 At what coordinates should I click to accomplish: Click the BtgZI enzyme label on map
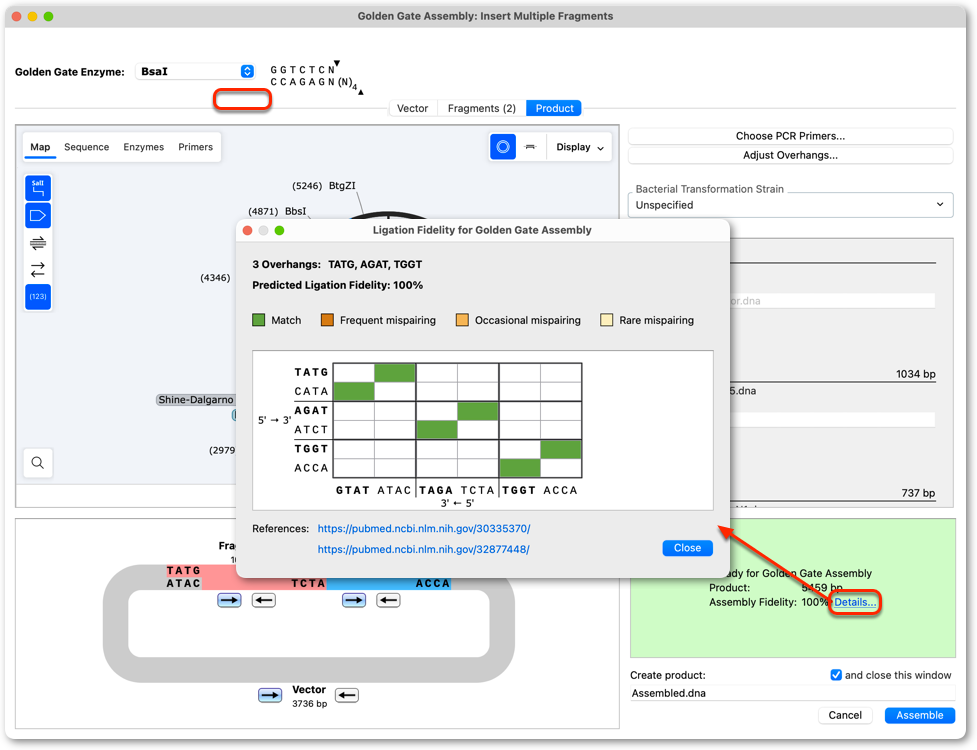342,186
